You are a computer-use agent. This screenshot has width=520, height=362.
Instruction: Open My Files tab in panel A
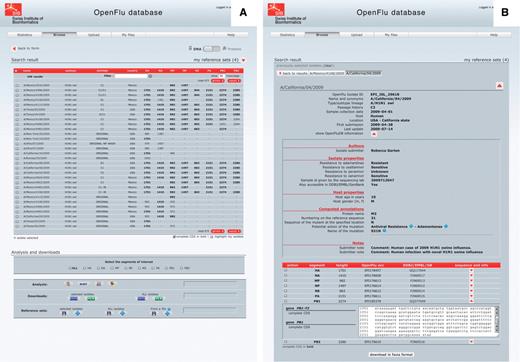[x=128, y=35]
